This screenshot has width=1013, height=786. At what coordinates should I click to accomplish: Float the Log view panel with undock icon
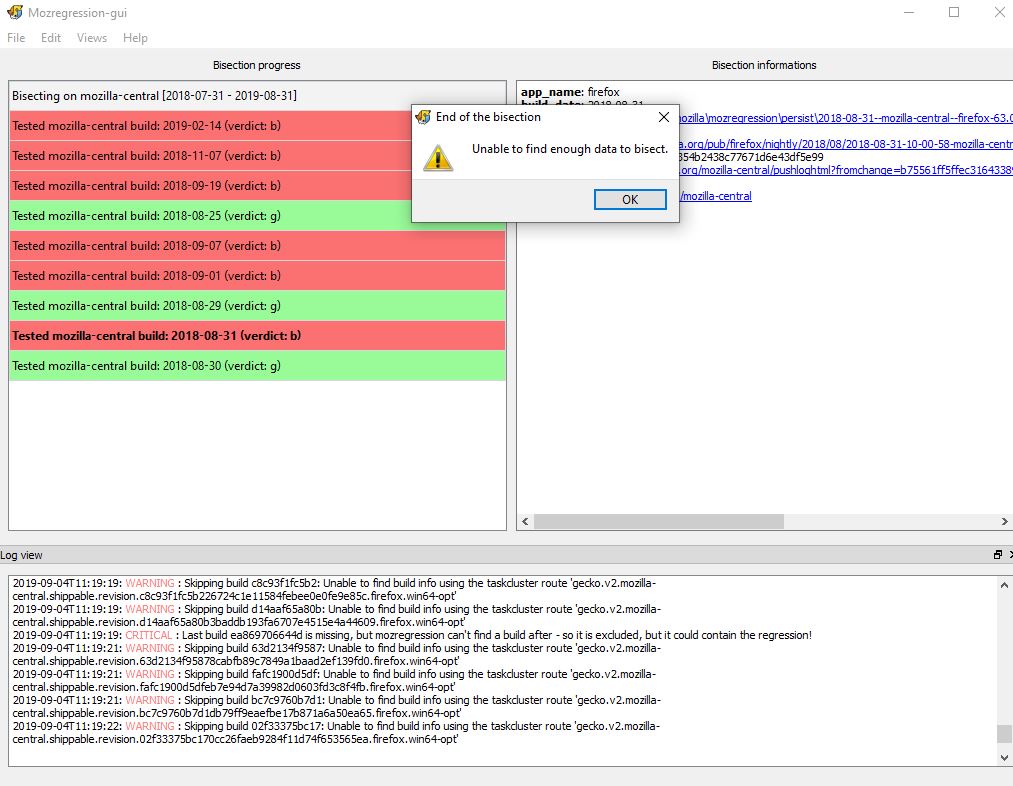pos(997,555)
